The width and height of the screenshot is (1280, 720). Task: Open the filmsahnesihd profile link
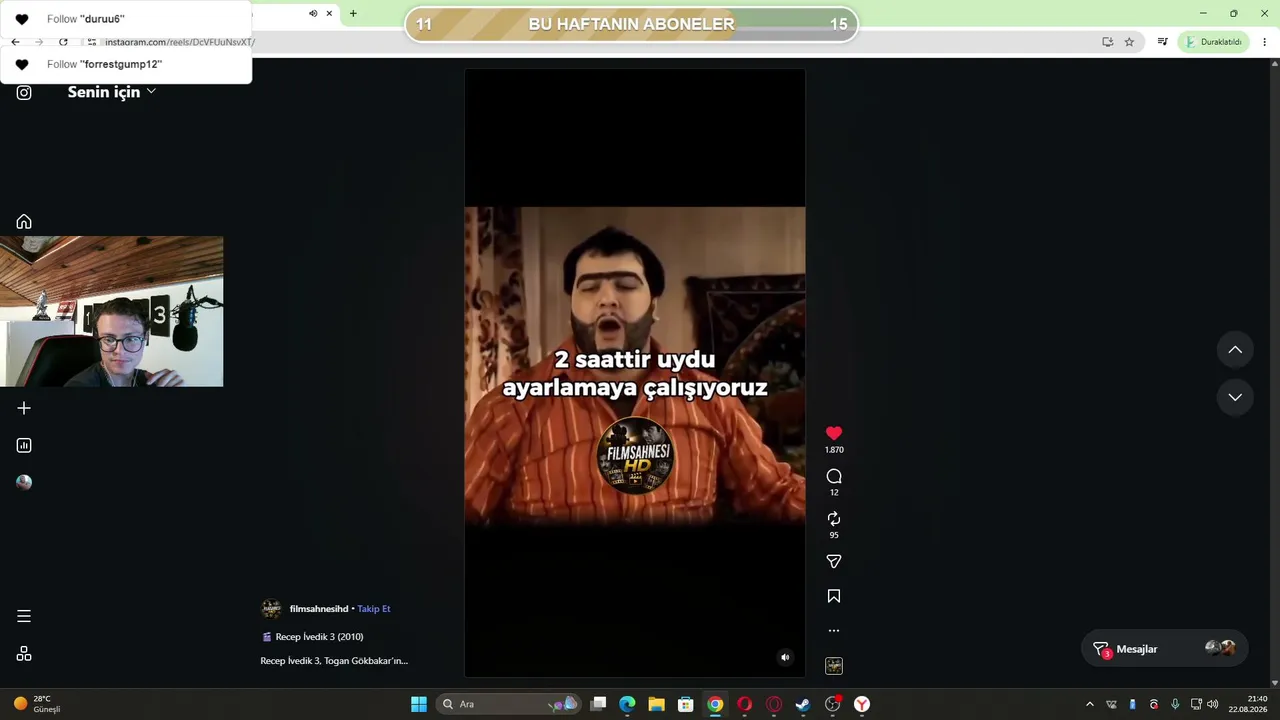[319, 609]
